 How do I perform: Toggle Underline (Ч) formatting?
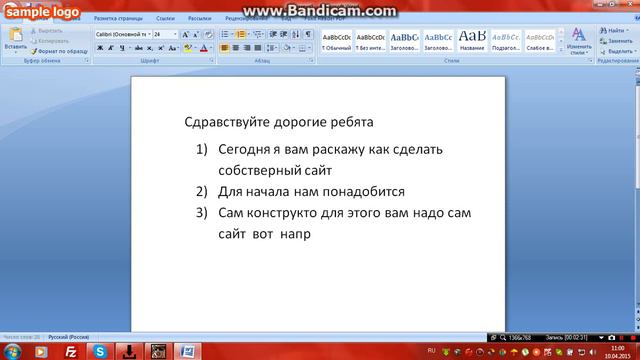pyautogui.click(x=122, y=48)
